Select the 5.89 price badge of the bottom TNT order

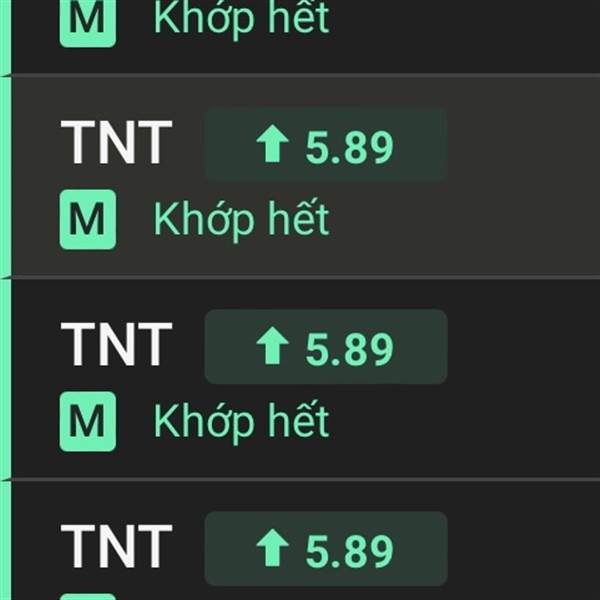(326, 548)
